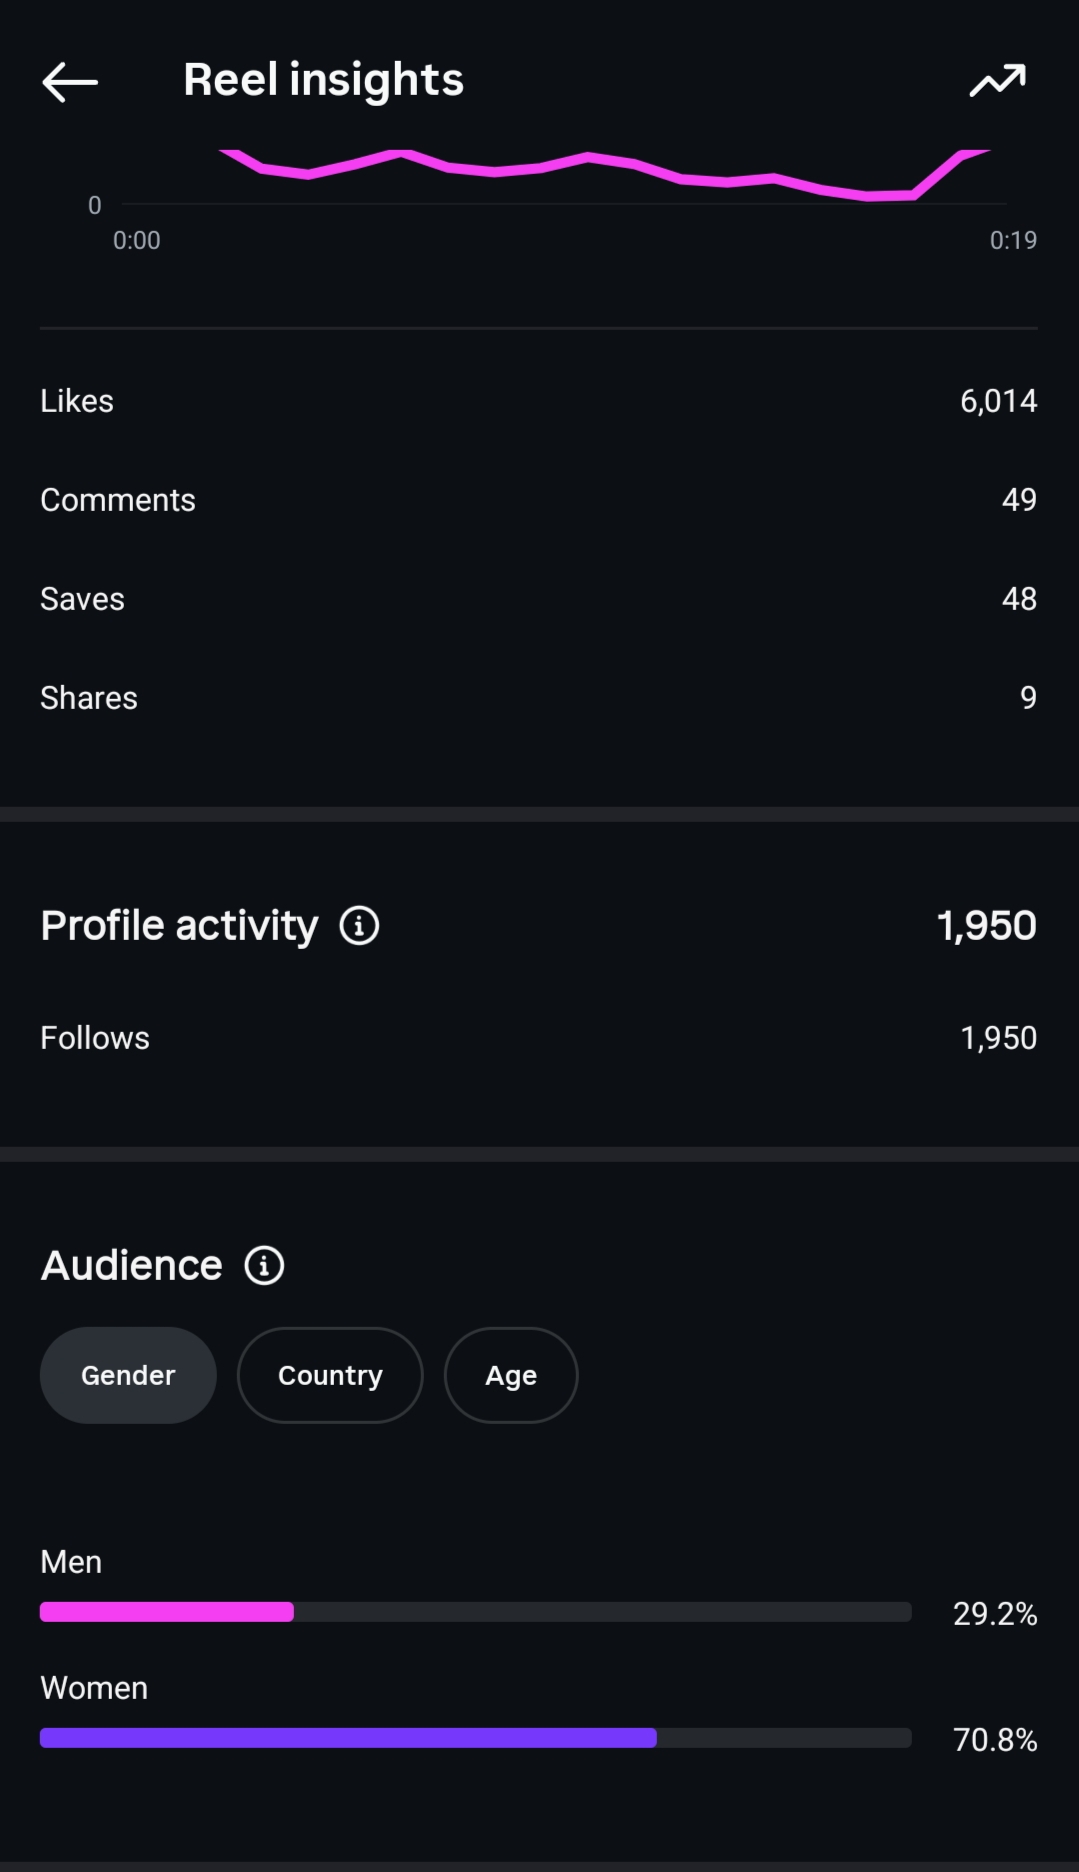Tap the Profile activity heading
This screenshot has width=1079, height=1872.
click(180, 926)
